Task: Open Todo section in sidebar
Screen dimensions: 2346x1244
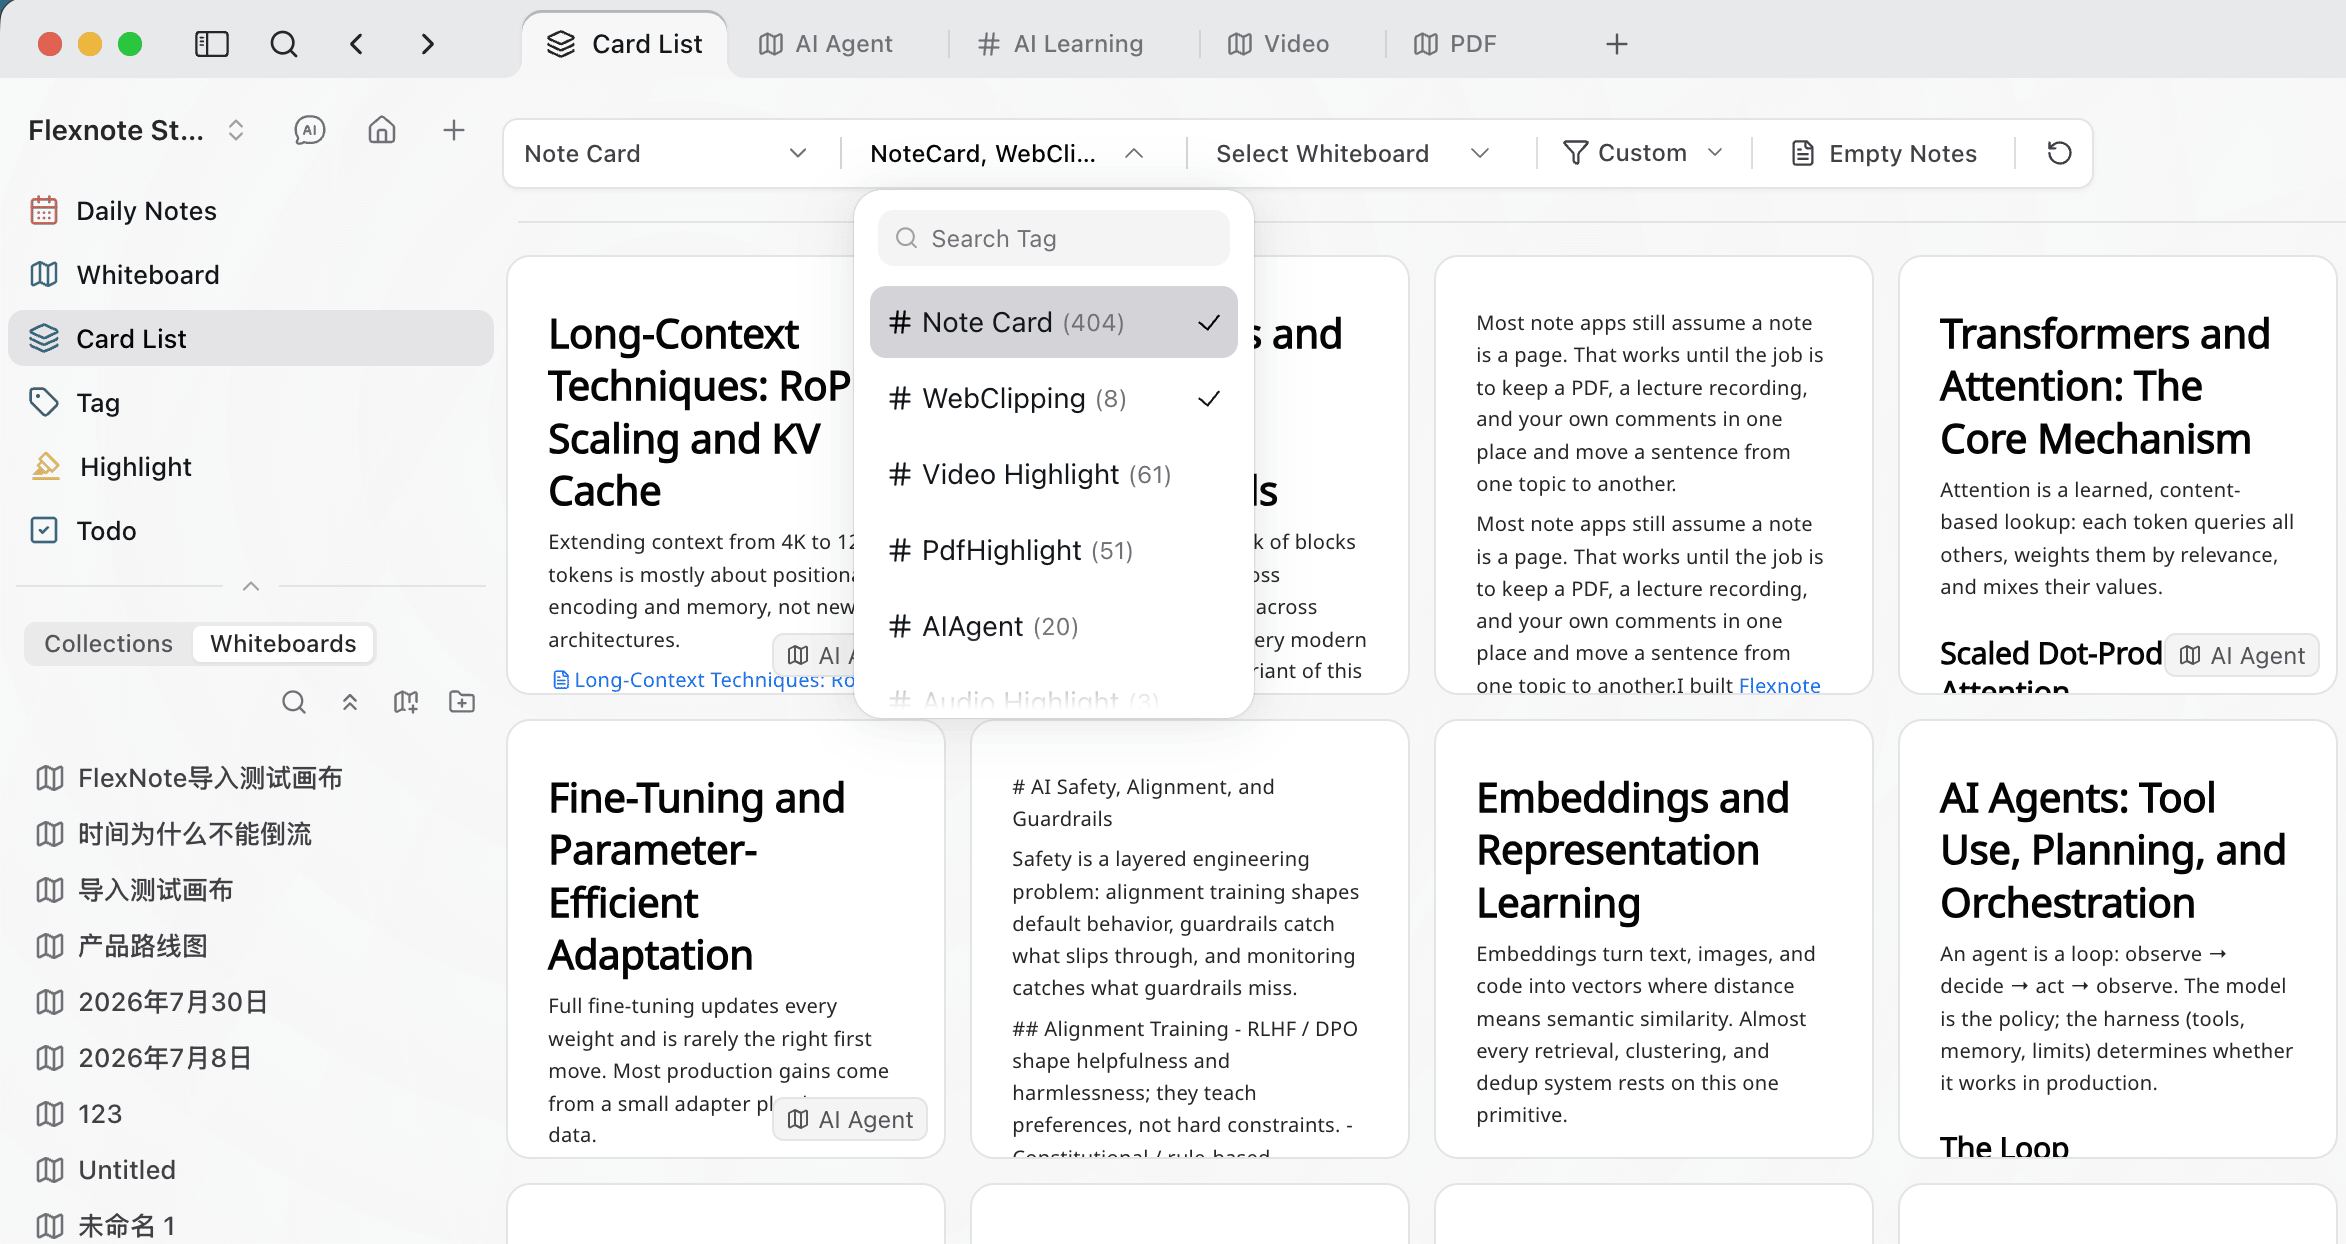Action: pyautogui.click(x=250, y=531)
